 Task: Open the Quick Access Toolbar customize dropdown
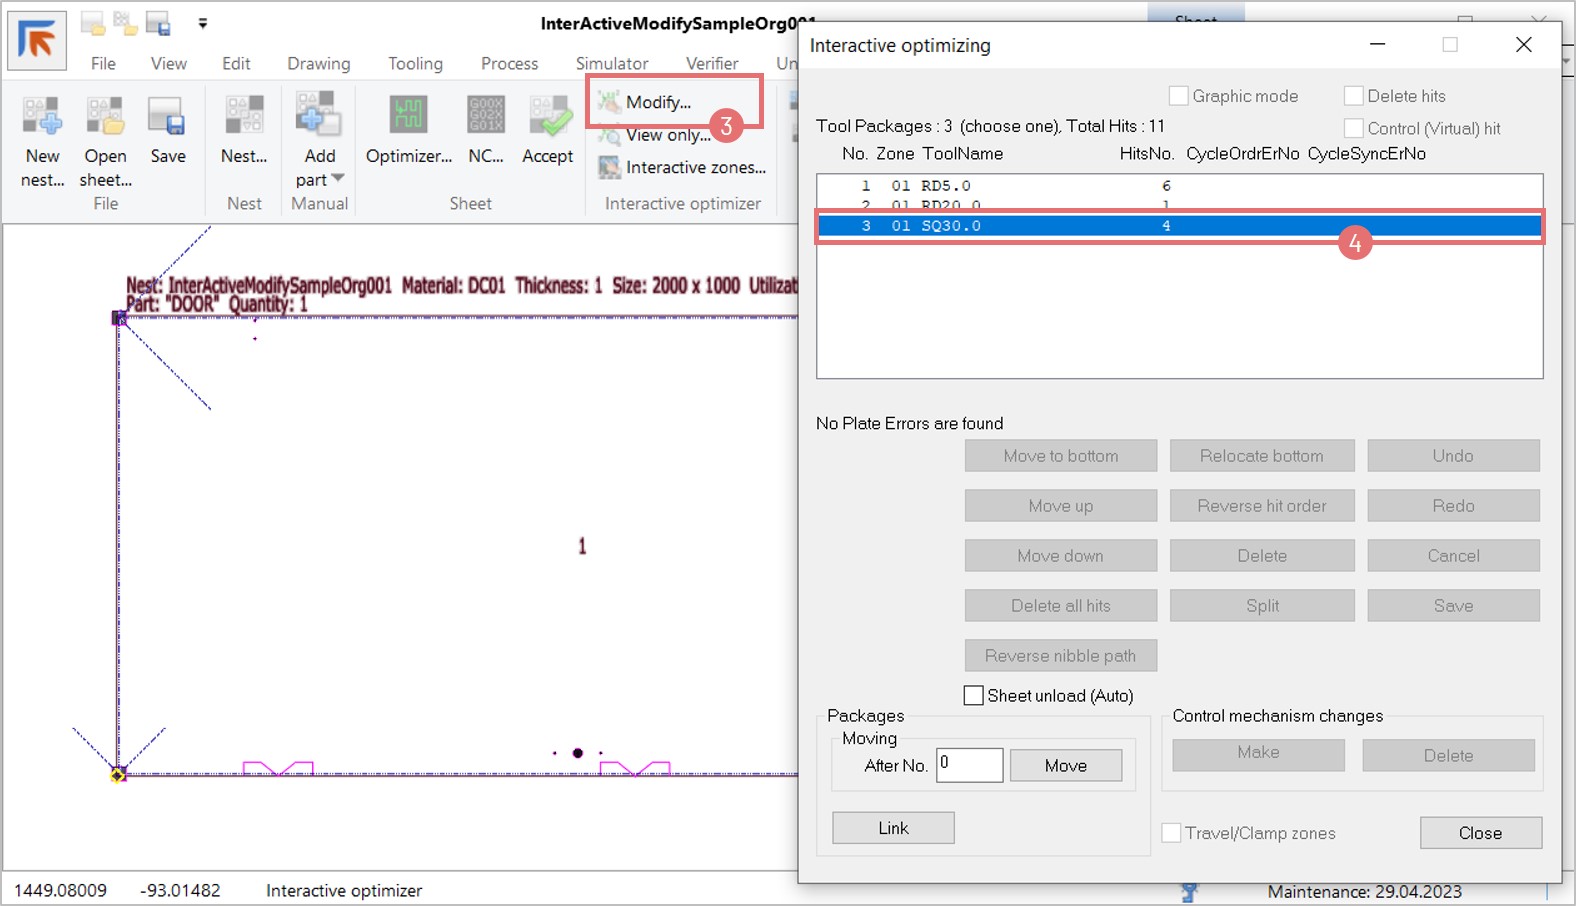pos(203,23)
